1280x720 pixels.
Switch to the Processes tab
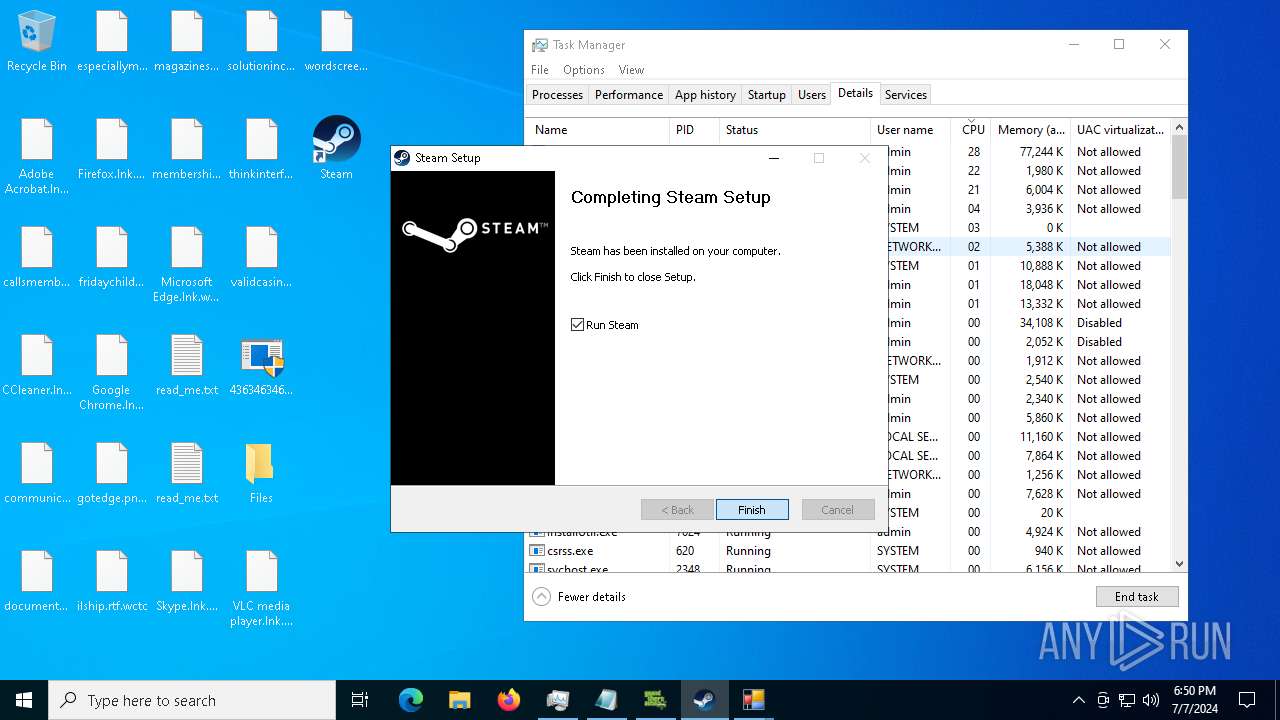point(557,94)
